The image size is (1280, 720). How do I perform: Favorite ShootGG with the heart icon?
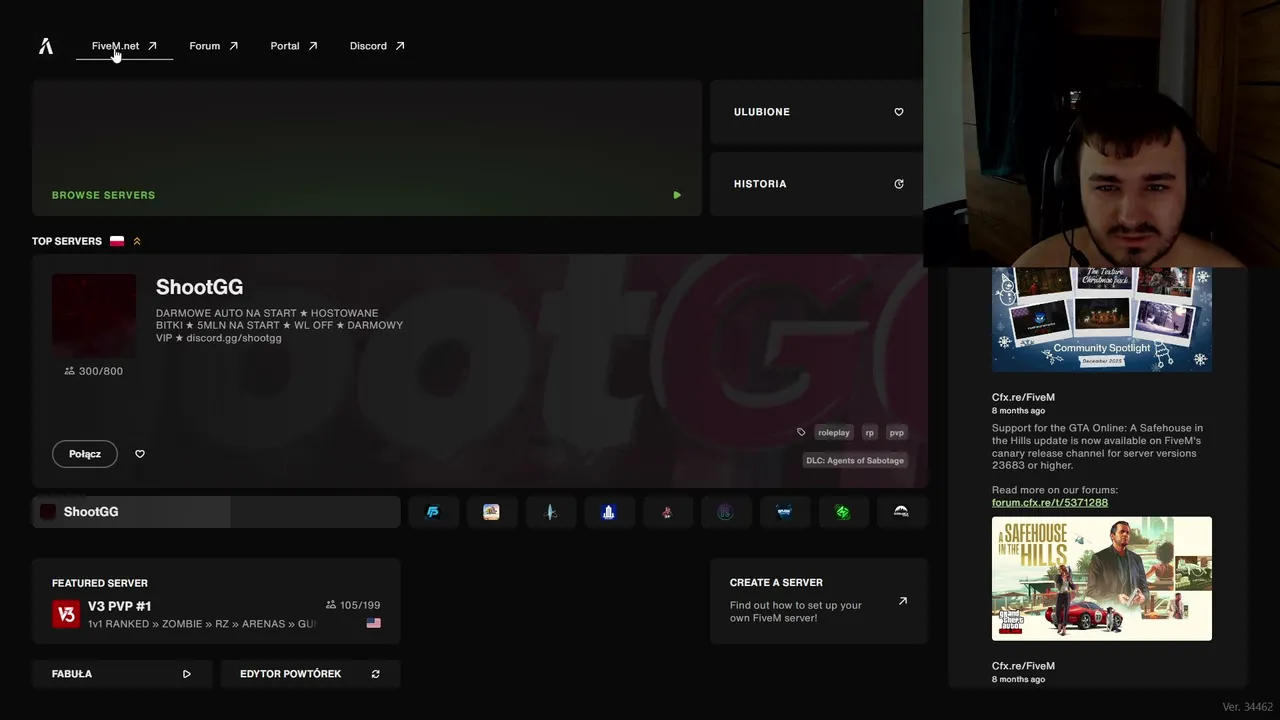point(140,454)
